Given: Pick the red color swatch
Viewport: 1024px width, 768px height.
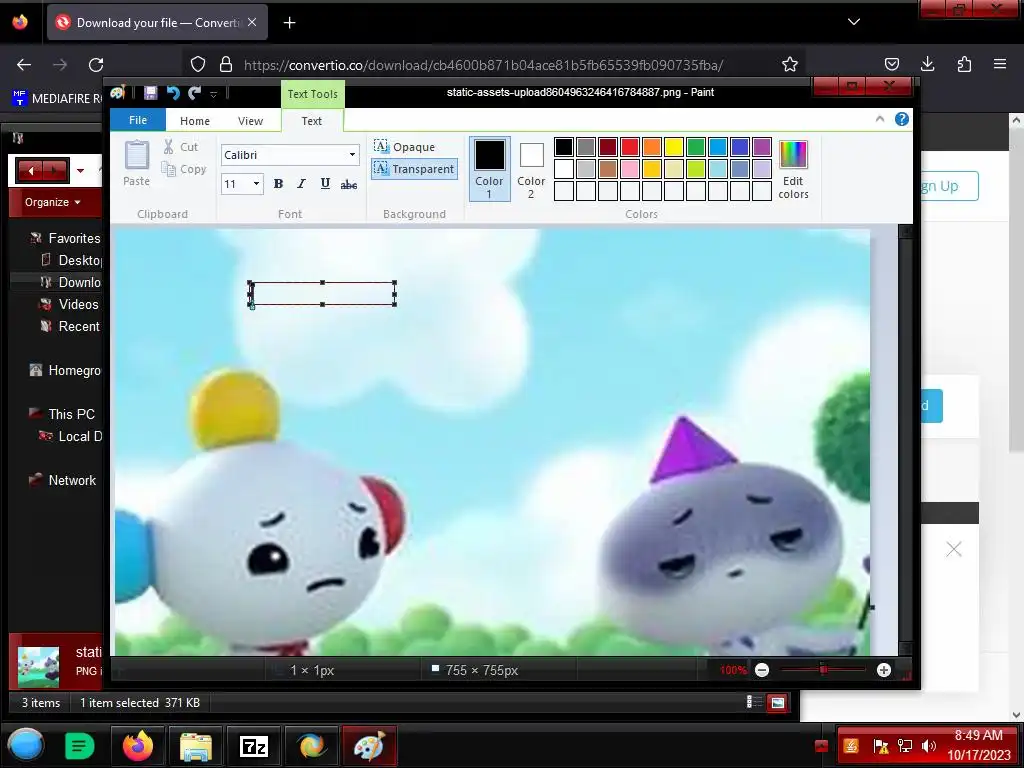Looking at the screenshot, I should [630, 147].
